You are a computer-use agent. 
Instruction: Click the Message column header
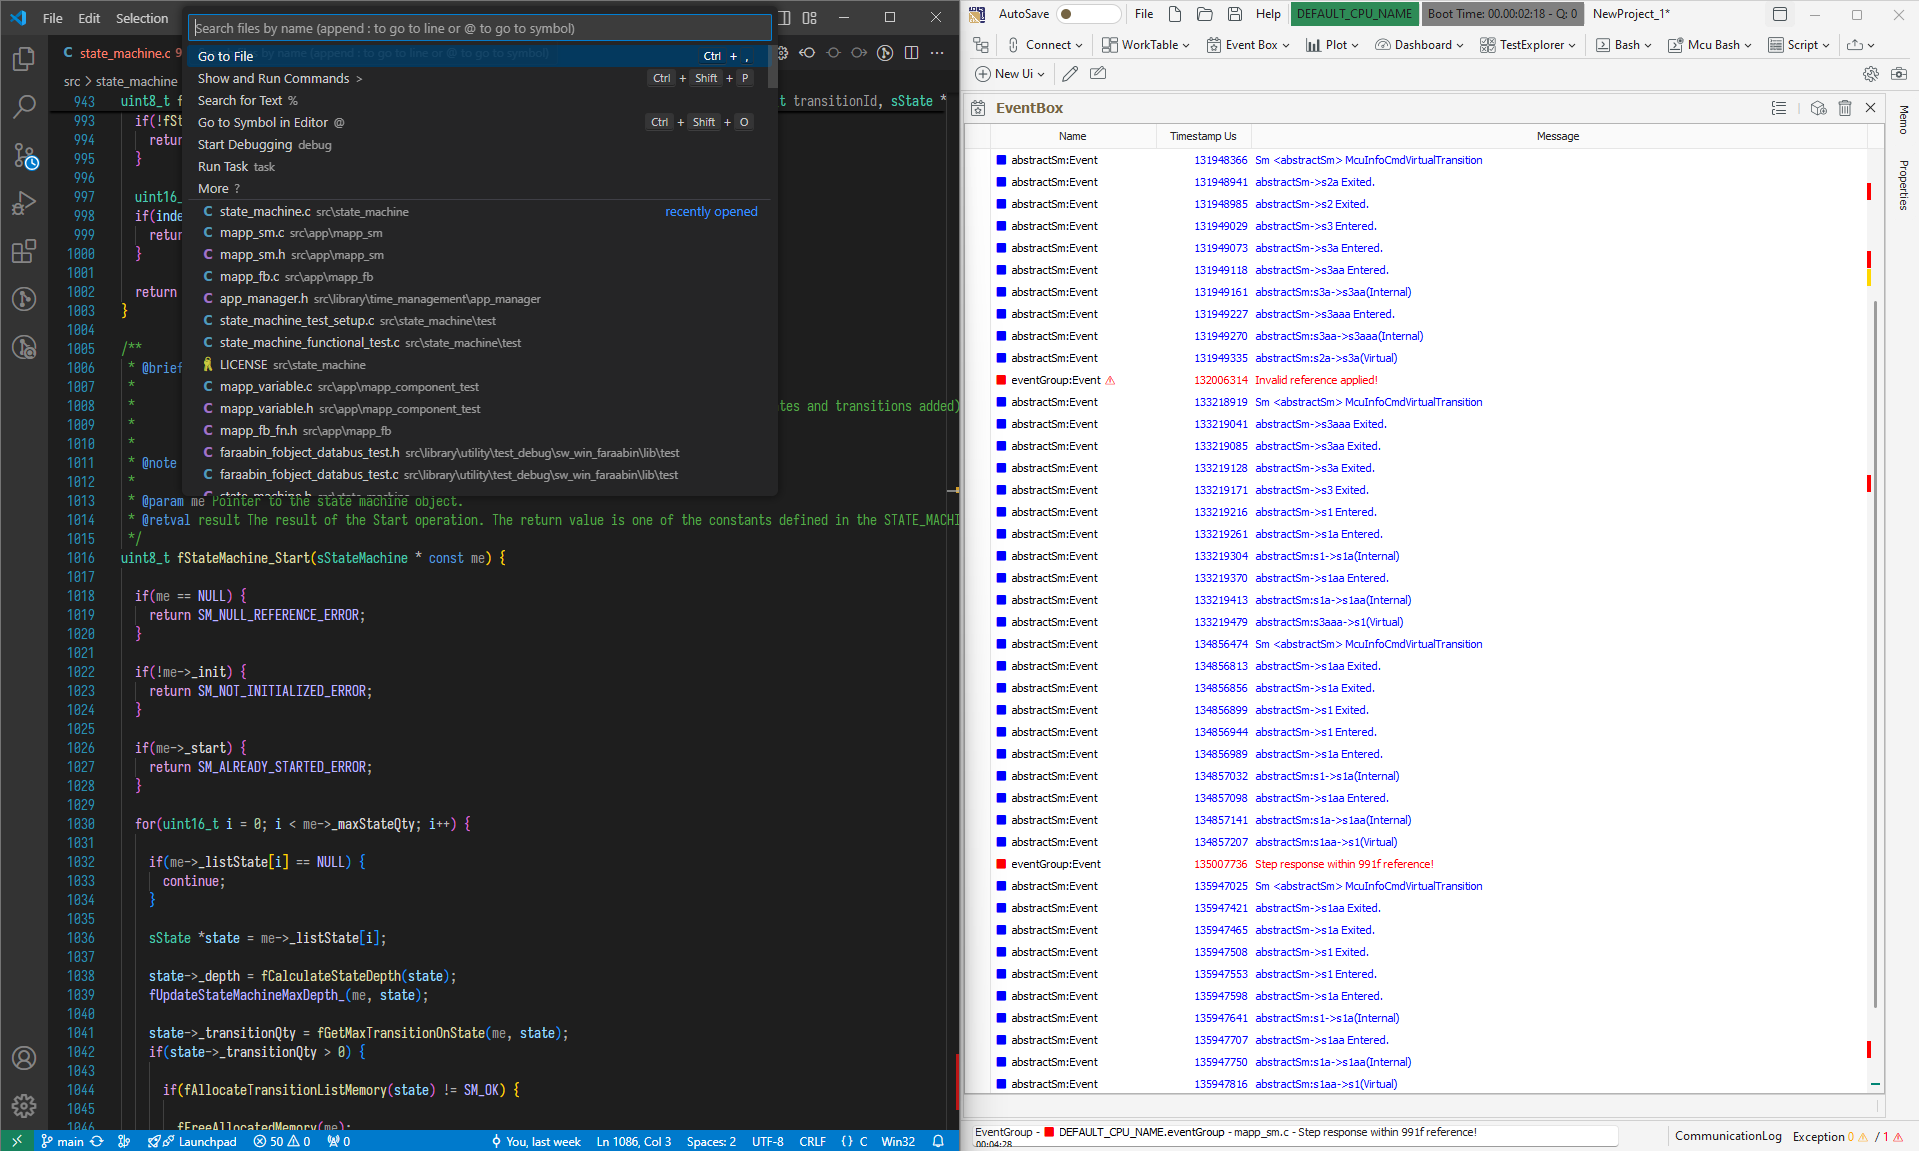coord(1557,136)
